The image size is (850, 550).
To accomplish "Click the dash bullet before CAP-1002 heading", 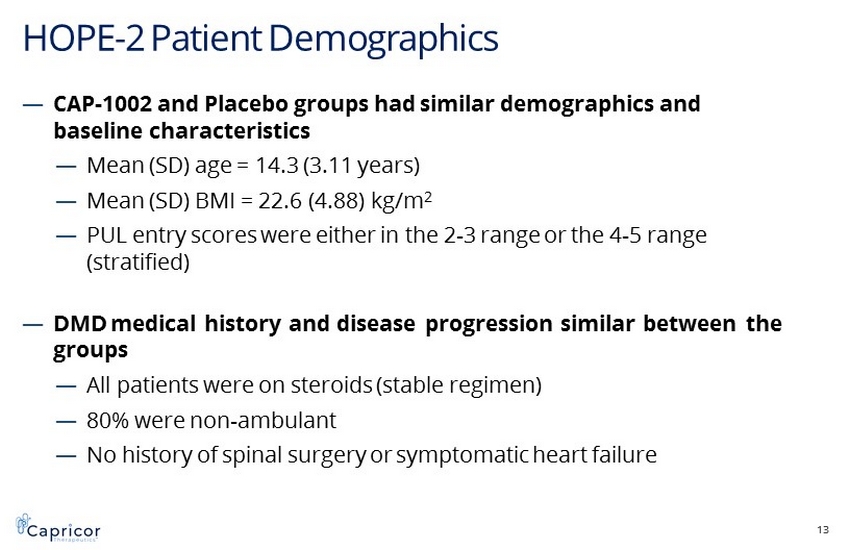I will pos(32,104).
